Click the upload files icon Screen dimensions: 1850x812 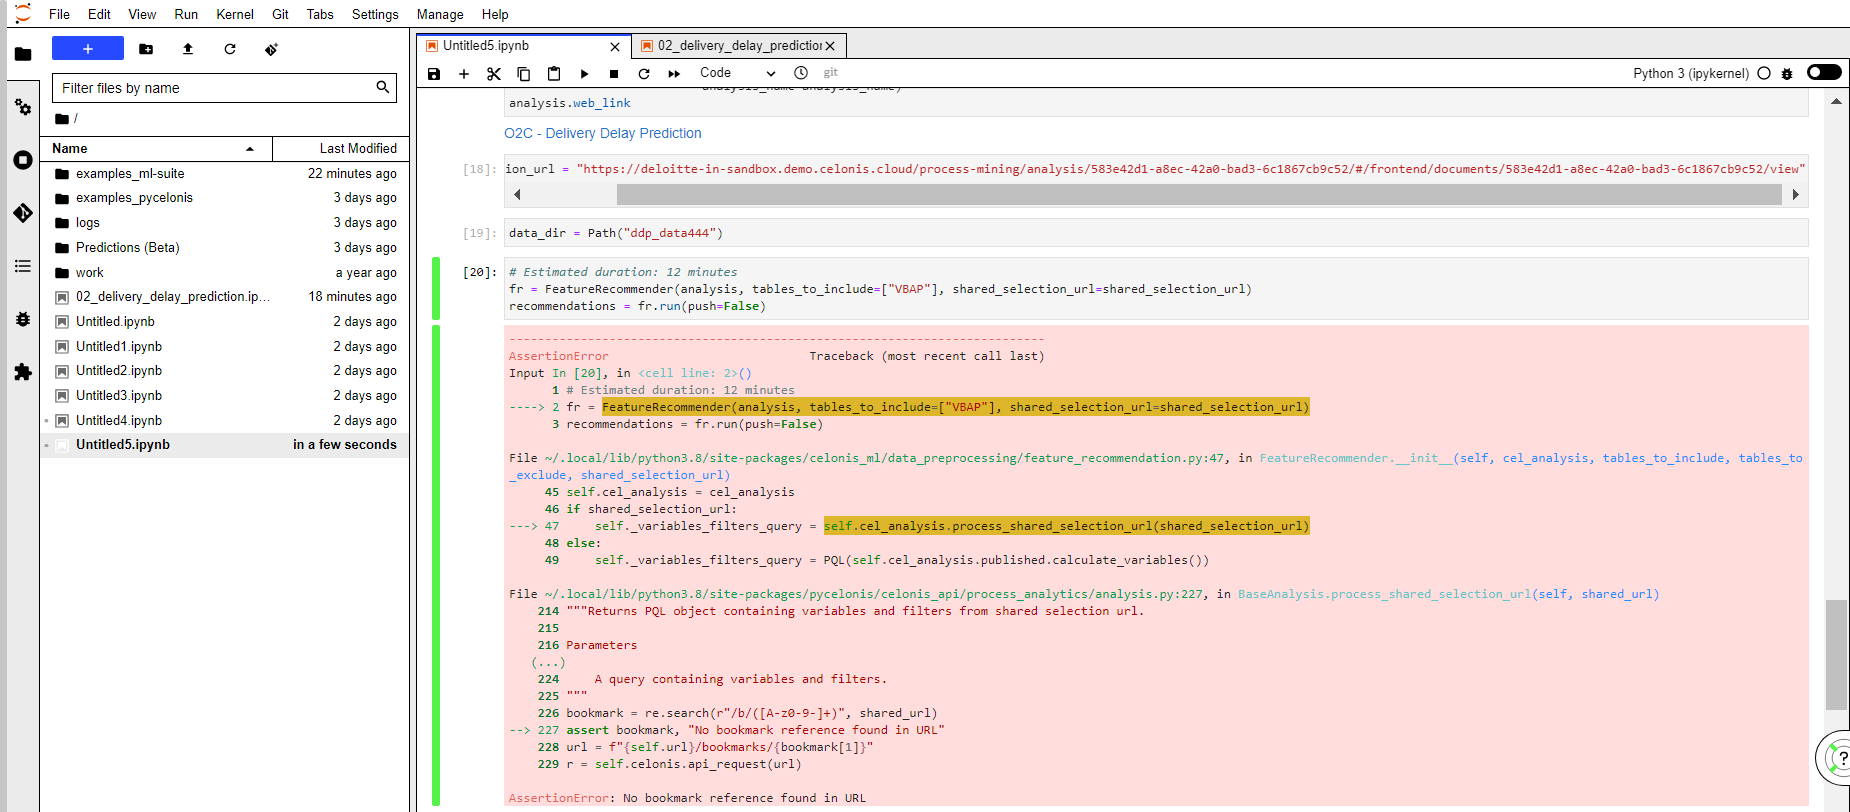[x=188, y=49]
